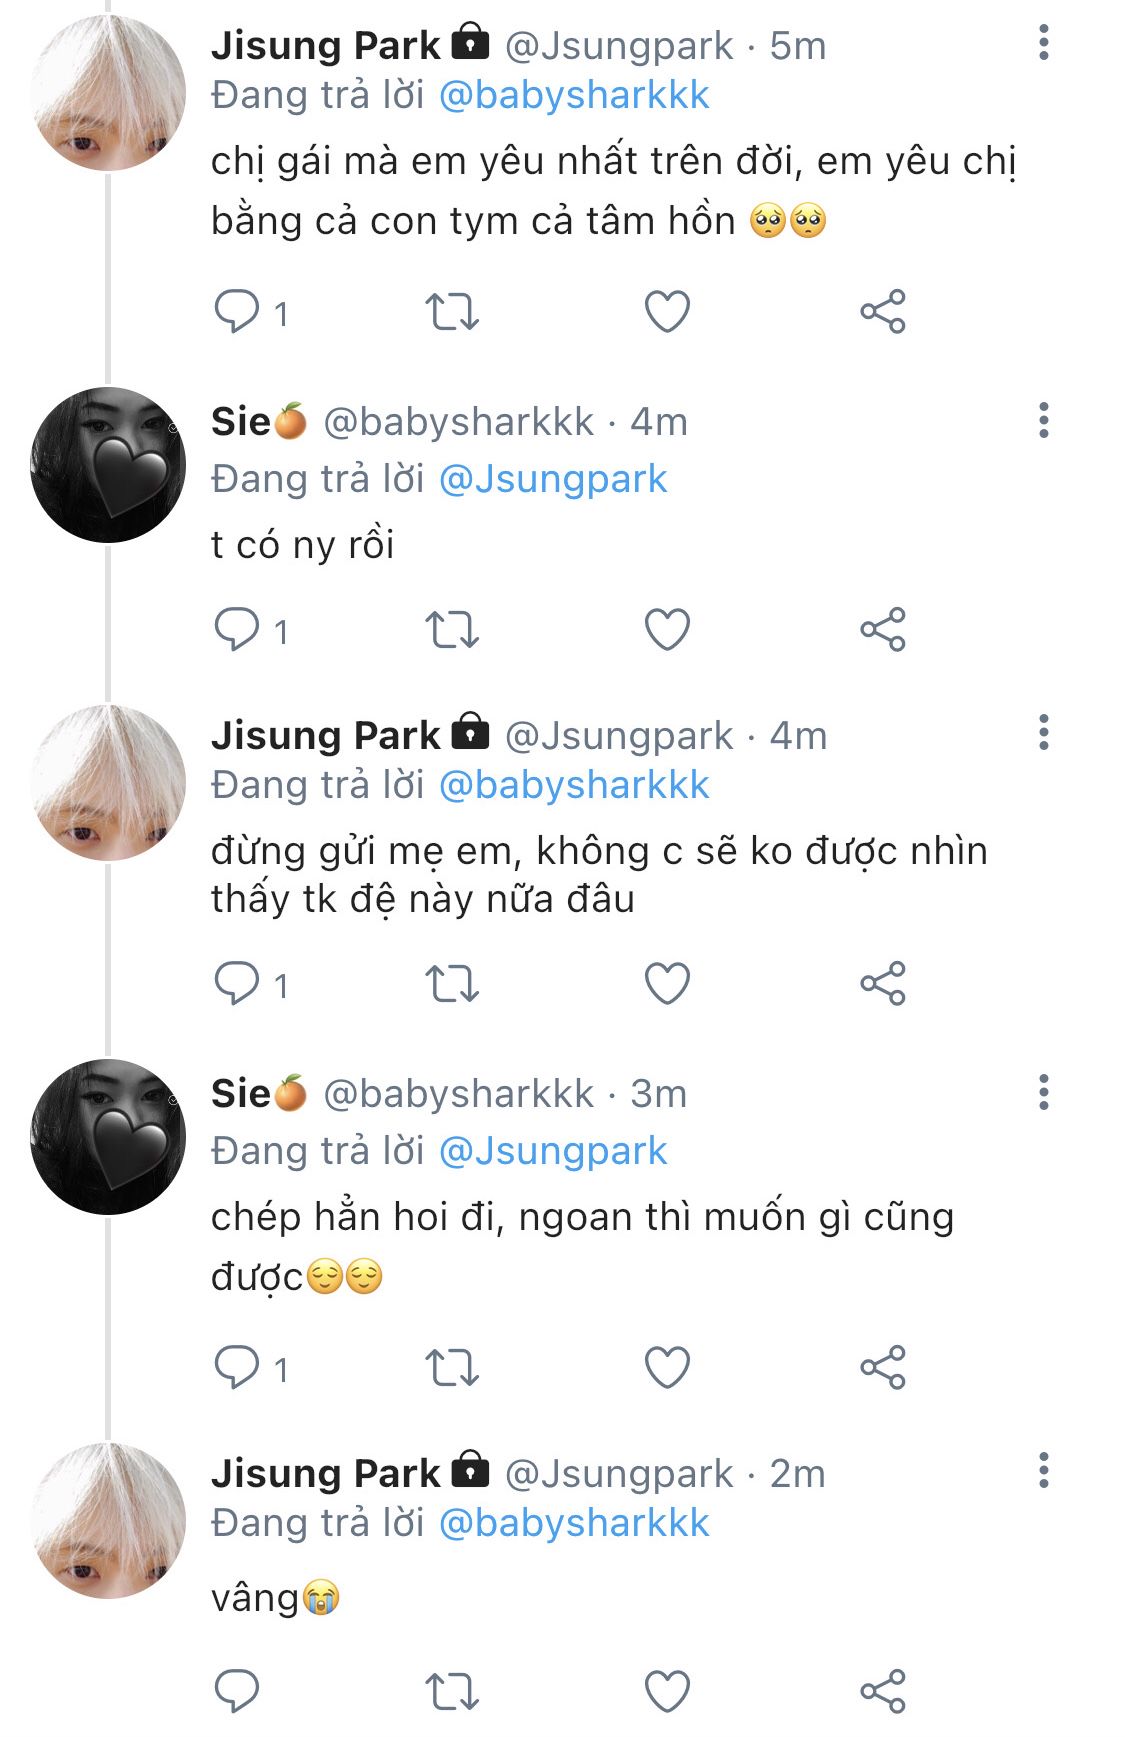The height and width of the screenshot is (1737, 1125).
Task: Open more options on Sie's 3m tweet
Action: (1043, 1093)
